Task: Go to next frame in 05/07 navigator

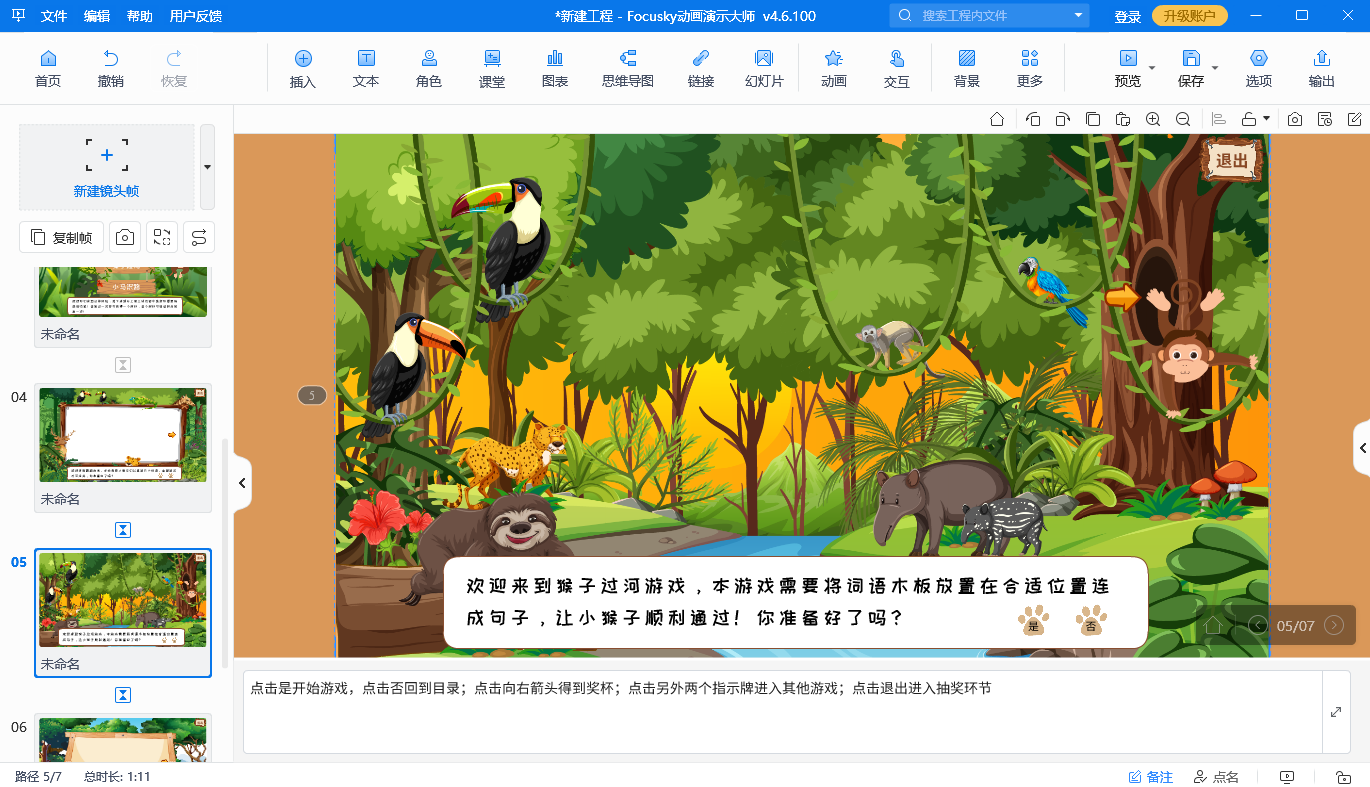Action: tap(1333, 626)
